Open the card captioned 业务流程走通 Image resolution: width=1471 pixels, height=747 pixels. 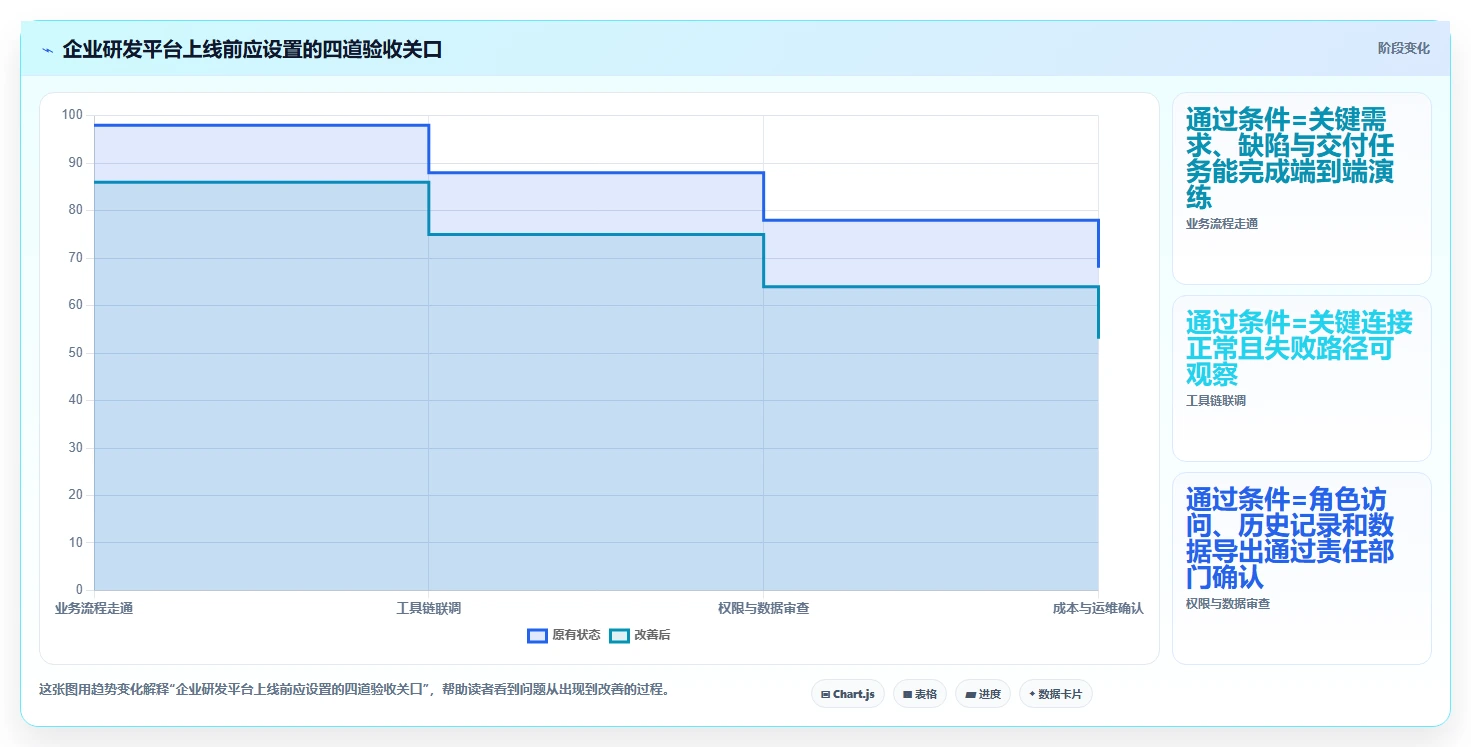1301,189
